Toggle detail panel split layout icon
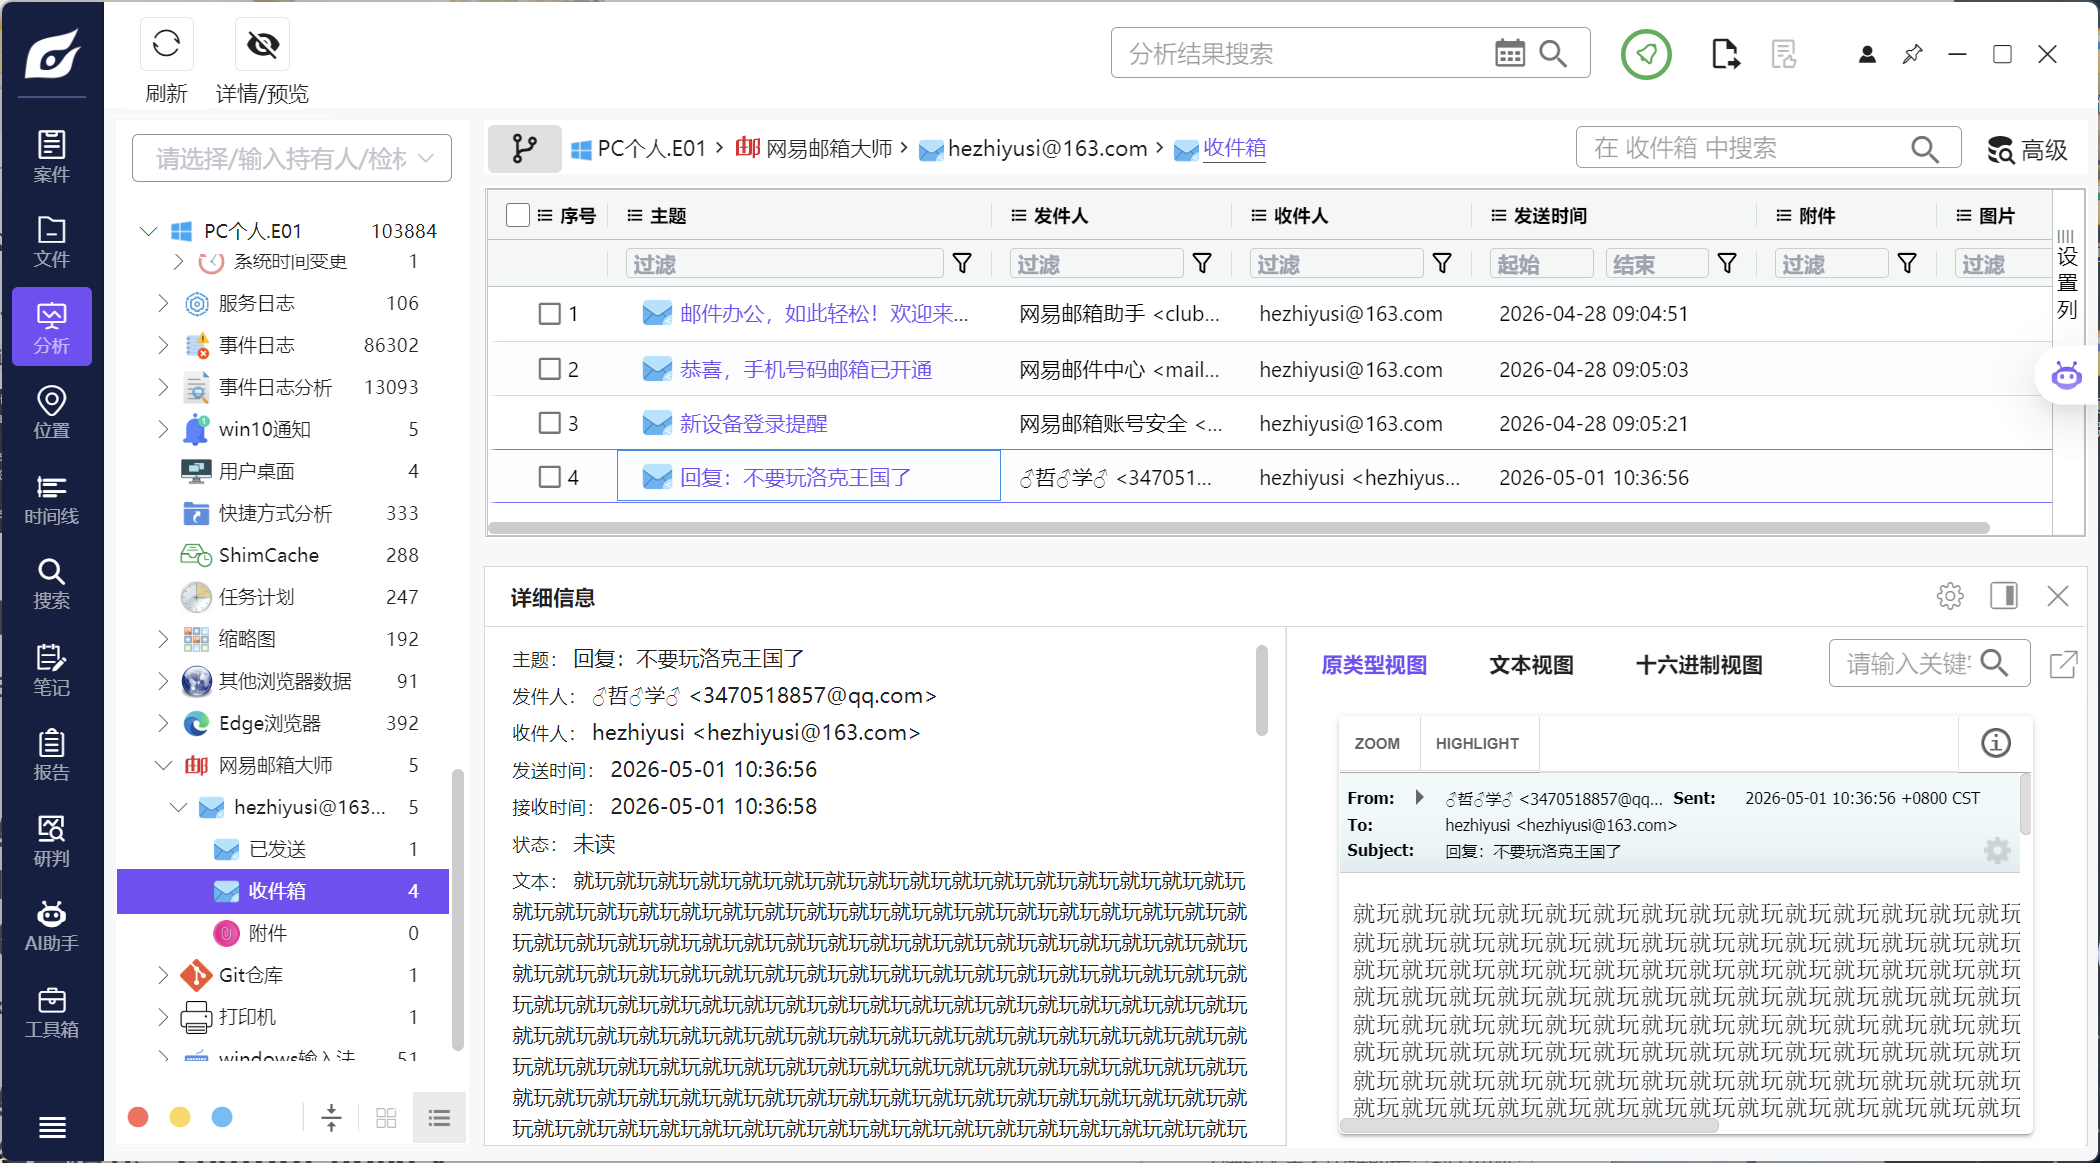Viewport: 2100px width, 1163px height. (2004, 596)
